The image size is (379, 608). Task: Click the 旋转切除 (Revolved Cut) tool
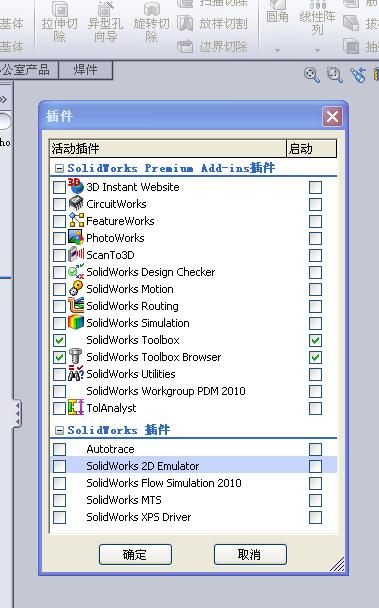pyautogui.click(x=151, y=21)
